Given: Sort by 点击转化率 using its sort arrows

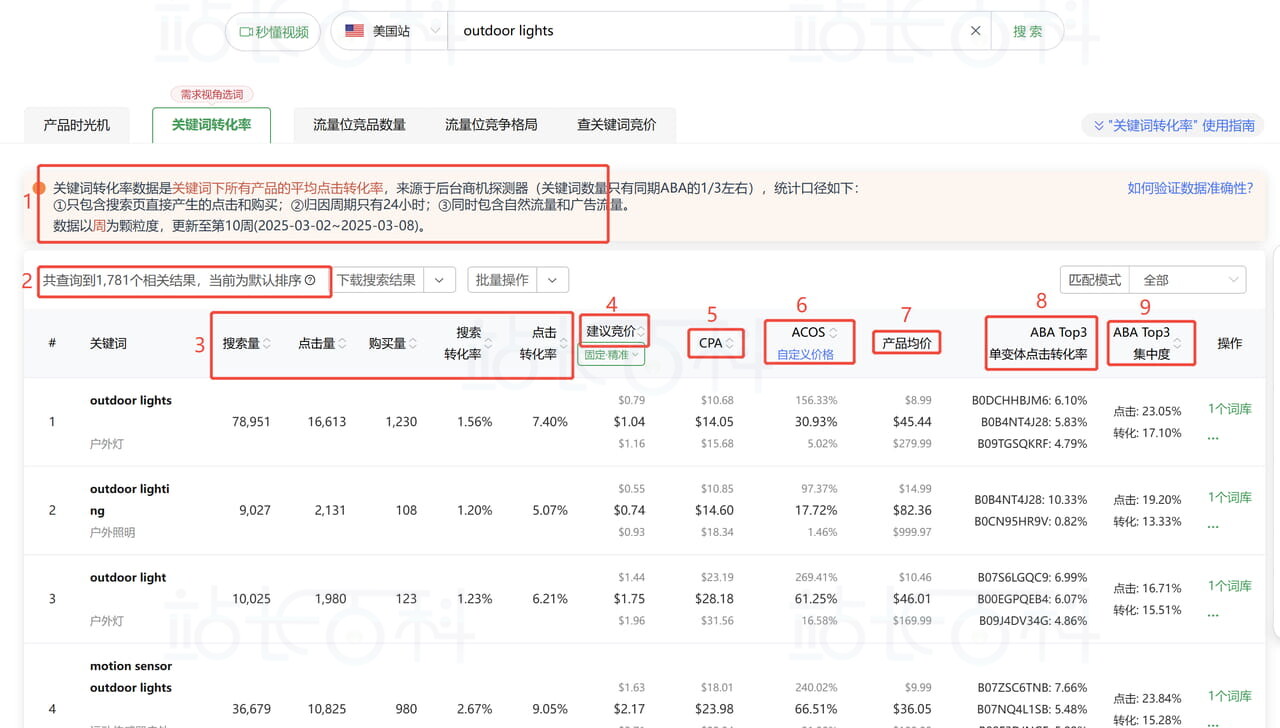Looking at the screenshot, I should [x=564, y=343].
